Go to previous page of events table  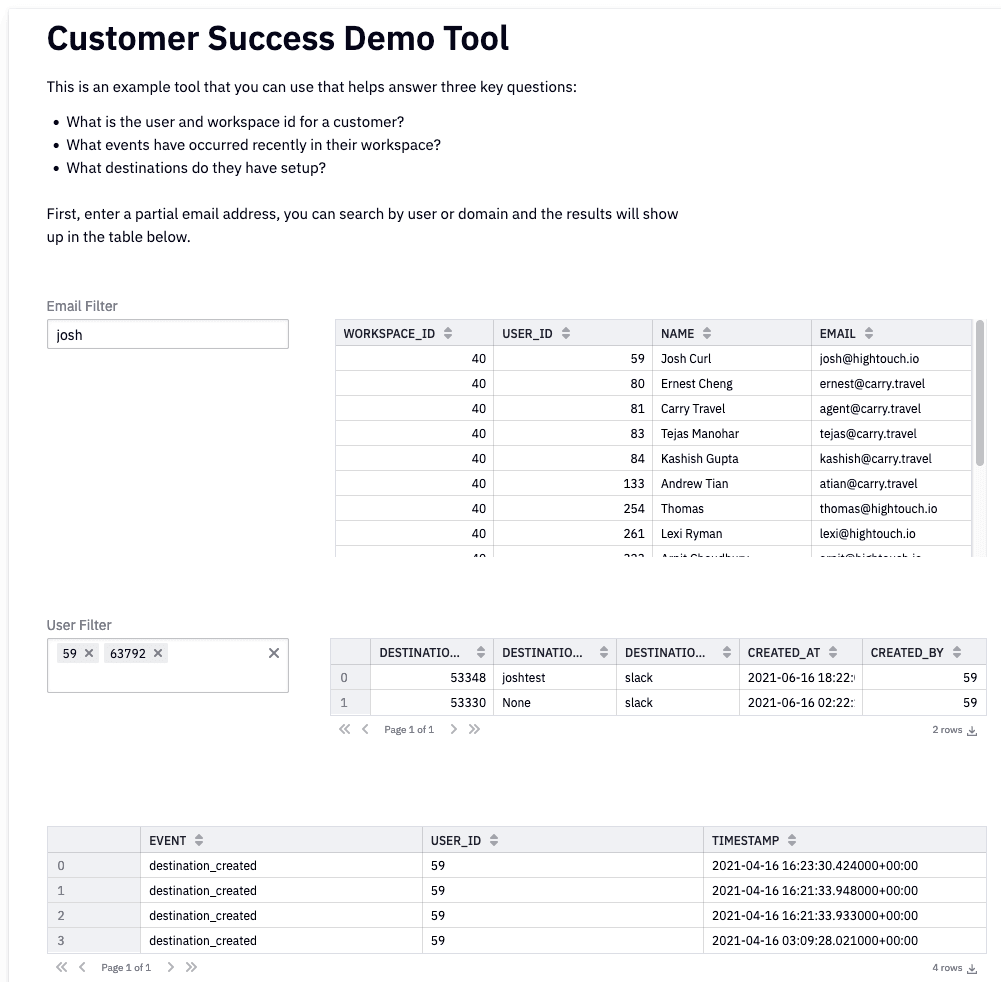pyautogui.click(x=82, y=968)
